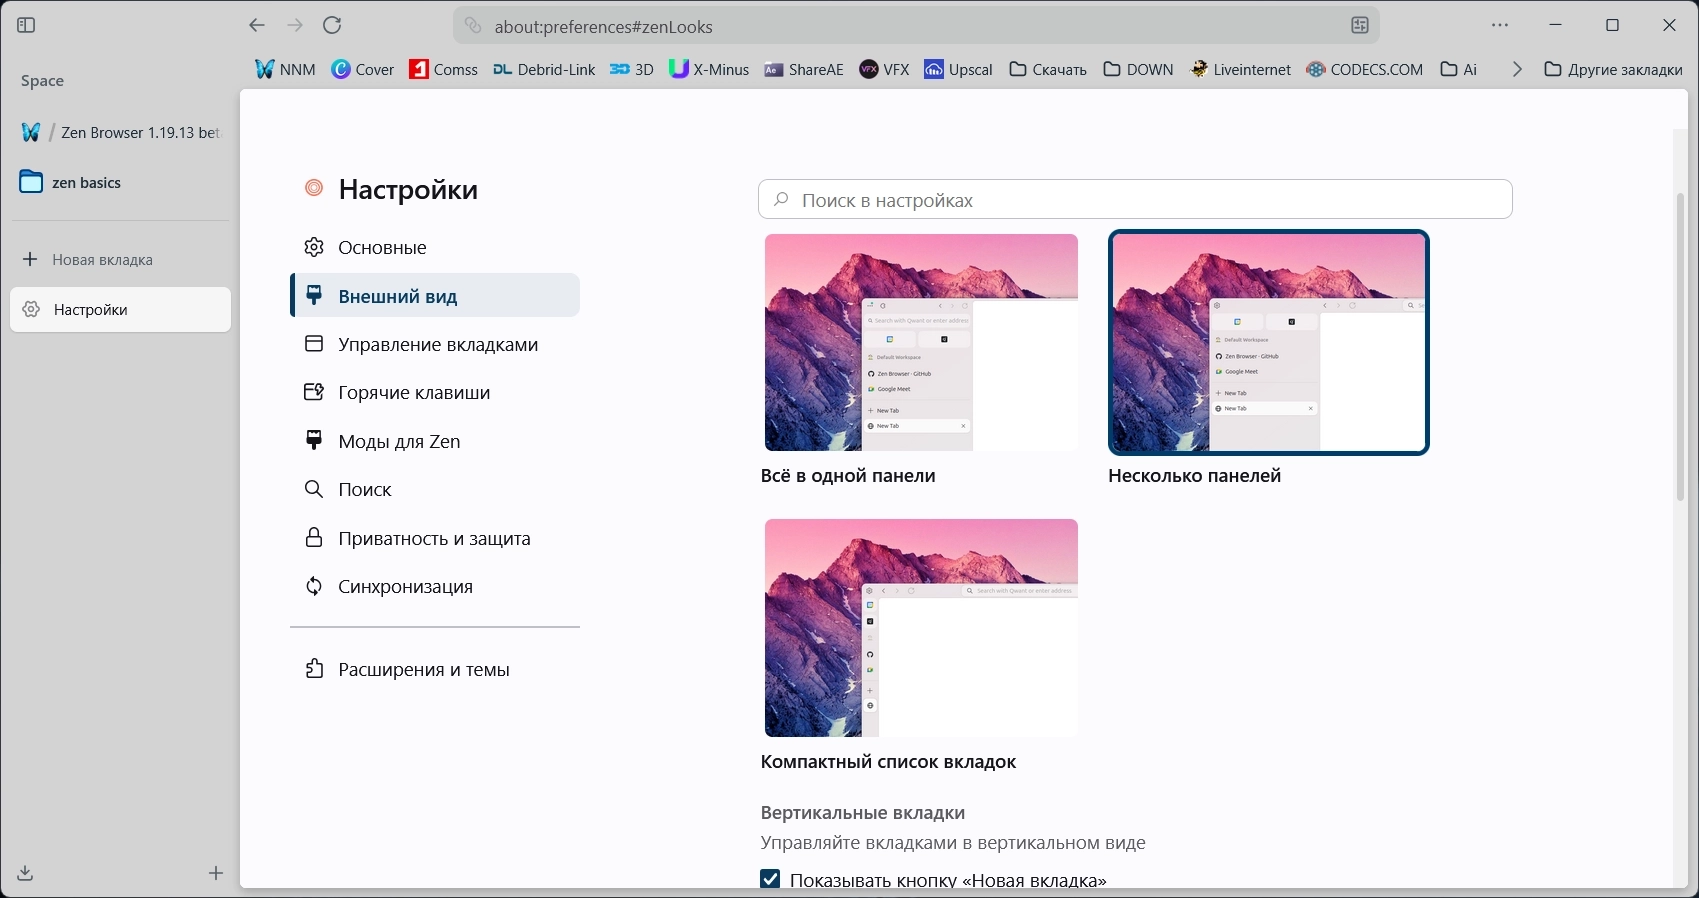Click the reload page icon
The width and height of the screenshot is (1699, 898).
click(333, 26)
